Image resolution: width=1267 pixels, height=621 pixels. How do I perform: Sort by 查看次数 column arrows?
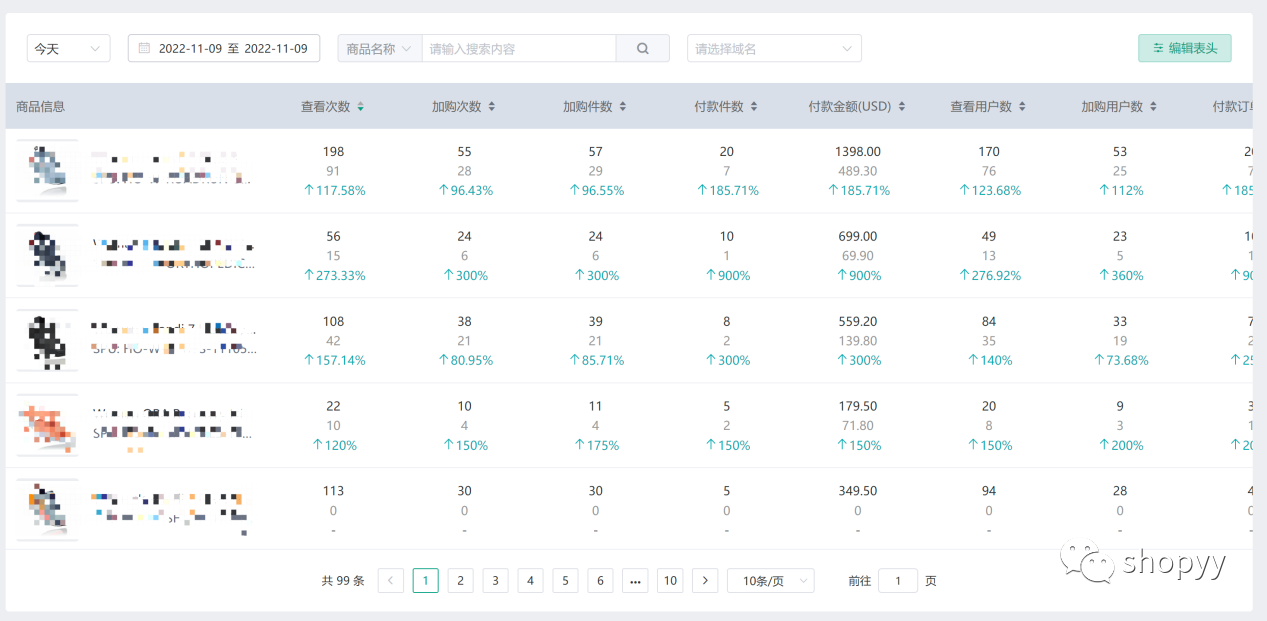[360, 107]
